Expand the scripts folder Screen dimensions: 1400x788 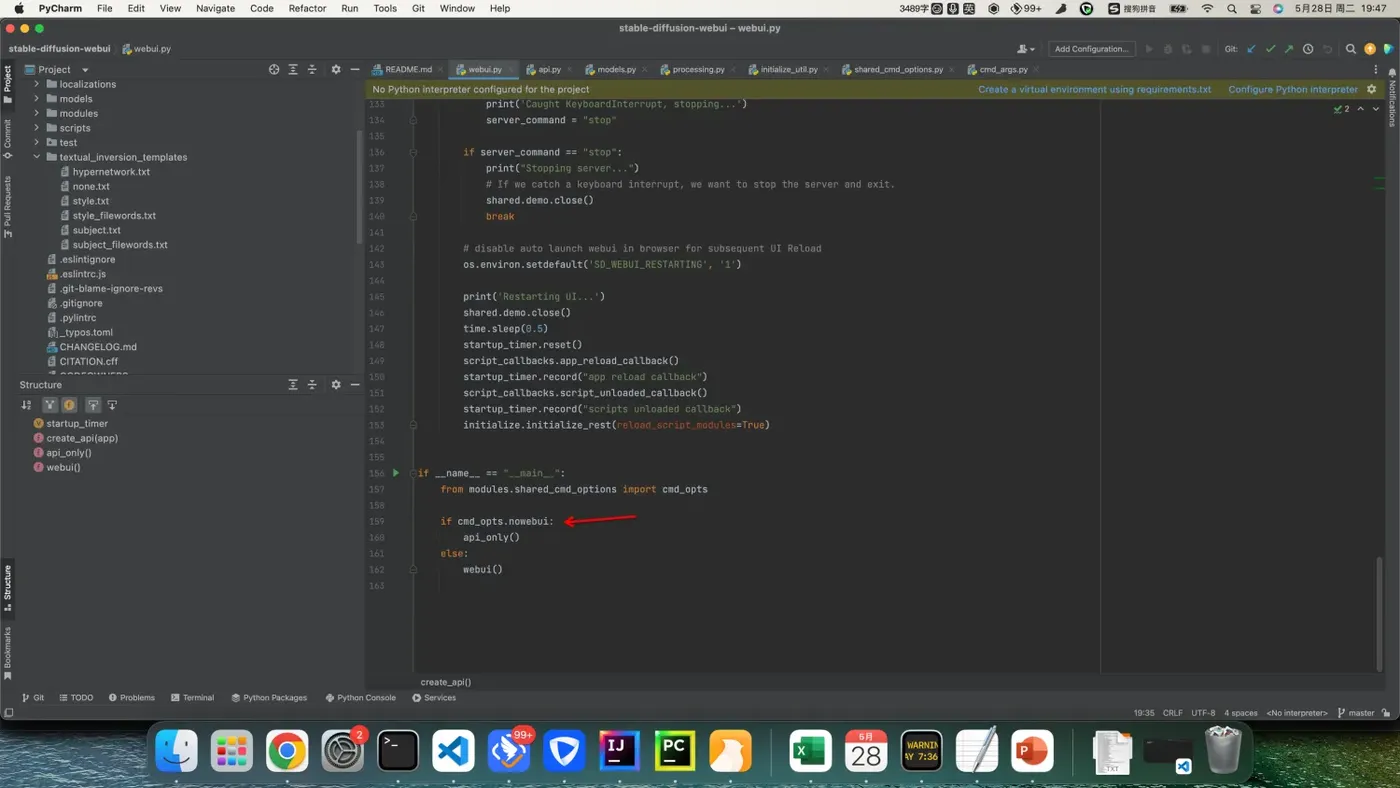click(x=37, y=128)
